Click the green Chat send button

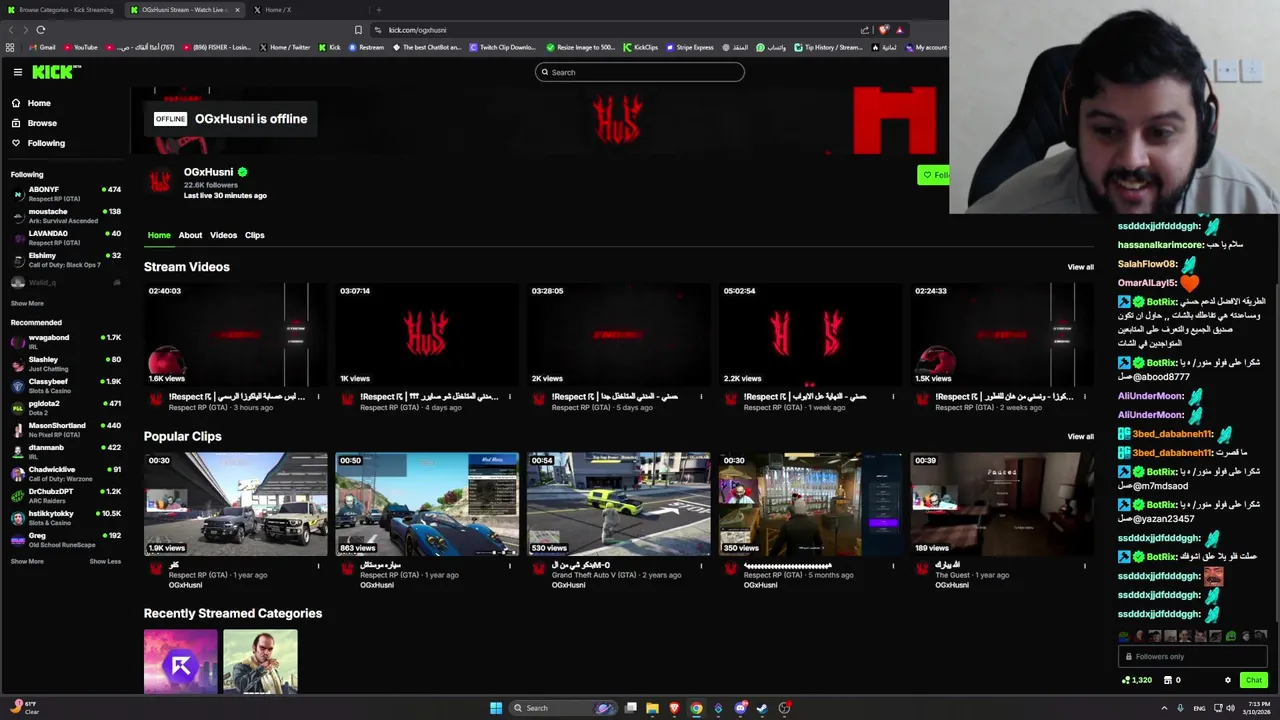click(x=1253, y=680)
